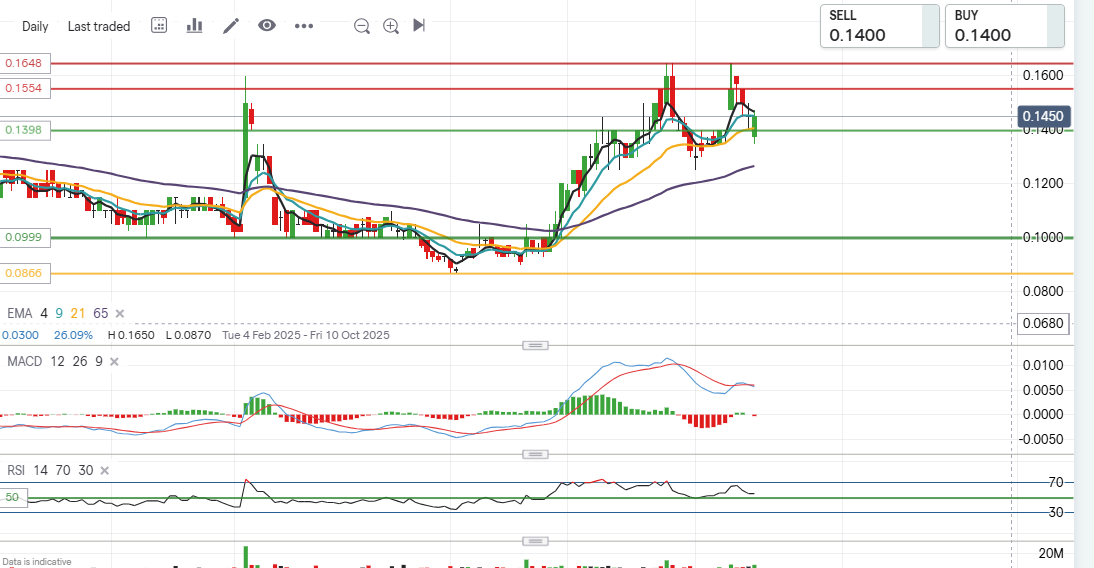Open EMA indicator settings label
The image size is (1094, 568).
tap(20, 313)
